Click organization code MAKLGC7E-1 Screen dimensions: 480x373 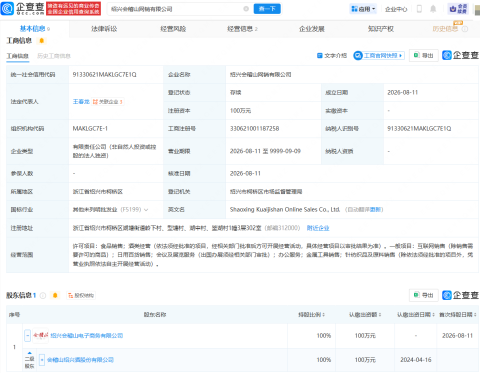coord(90,129)
